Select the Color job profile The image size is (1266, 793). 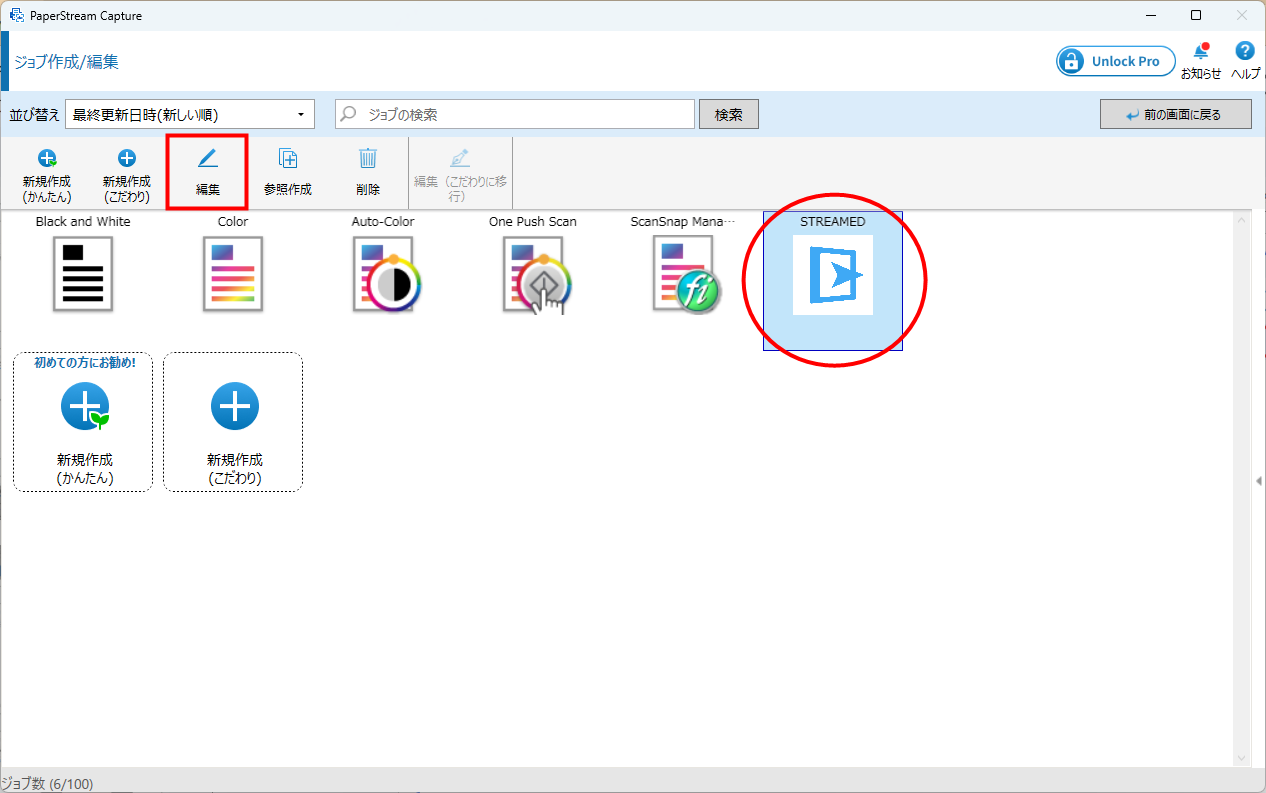233,273
